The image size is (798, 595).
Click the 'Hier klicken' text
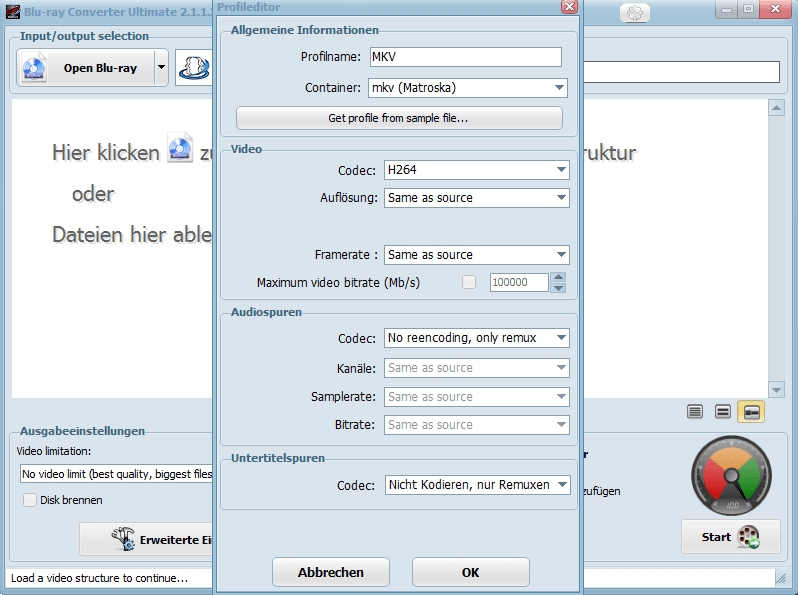pyautogui.click(x=106, y=152)
